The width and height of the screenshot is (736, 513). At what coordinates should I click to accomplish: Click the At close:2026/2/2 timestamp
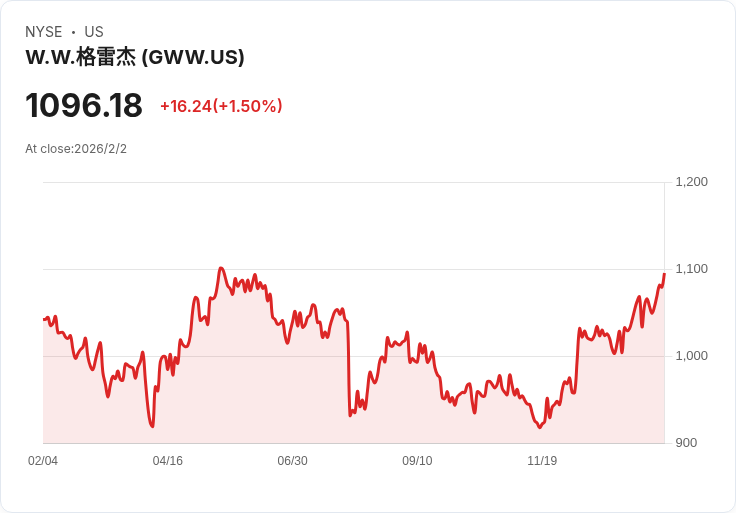point(76,149)
